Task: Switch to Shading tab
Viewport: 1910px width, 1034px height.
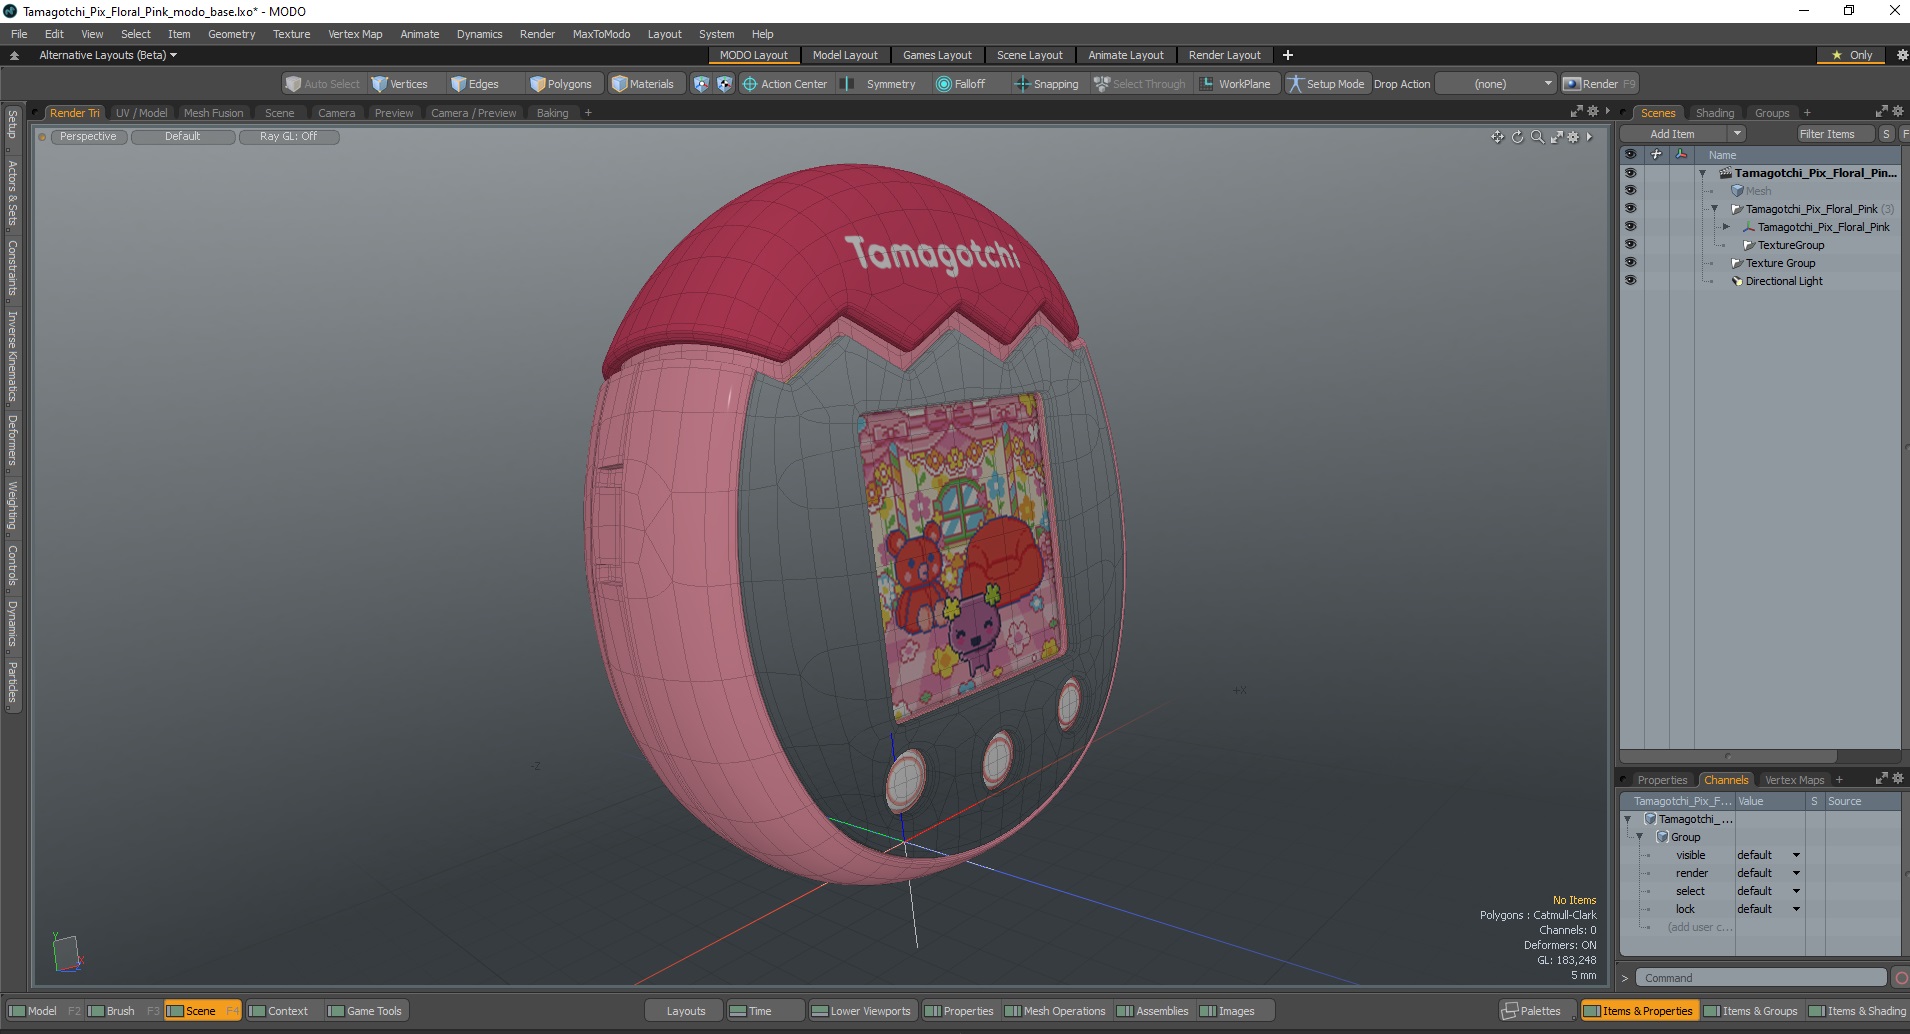Action: tap(1715, 113)
